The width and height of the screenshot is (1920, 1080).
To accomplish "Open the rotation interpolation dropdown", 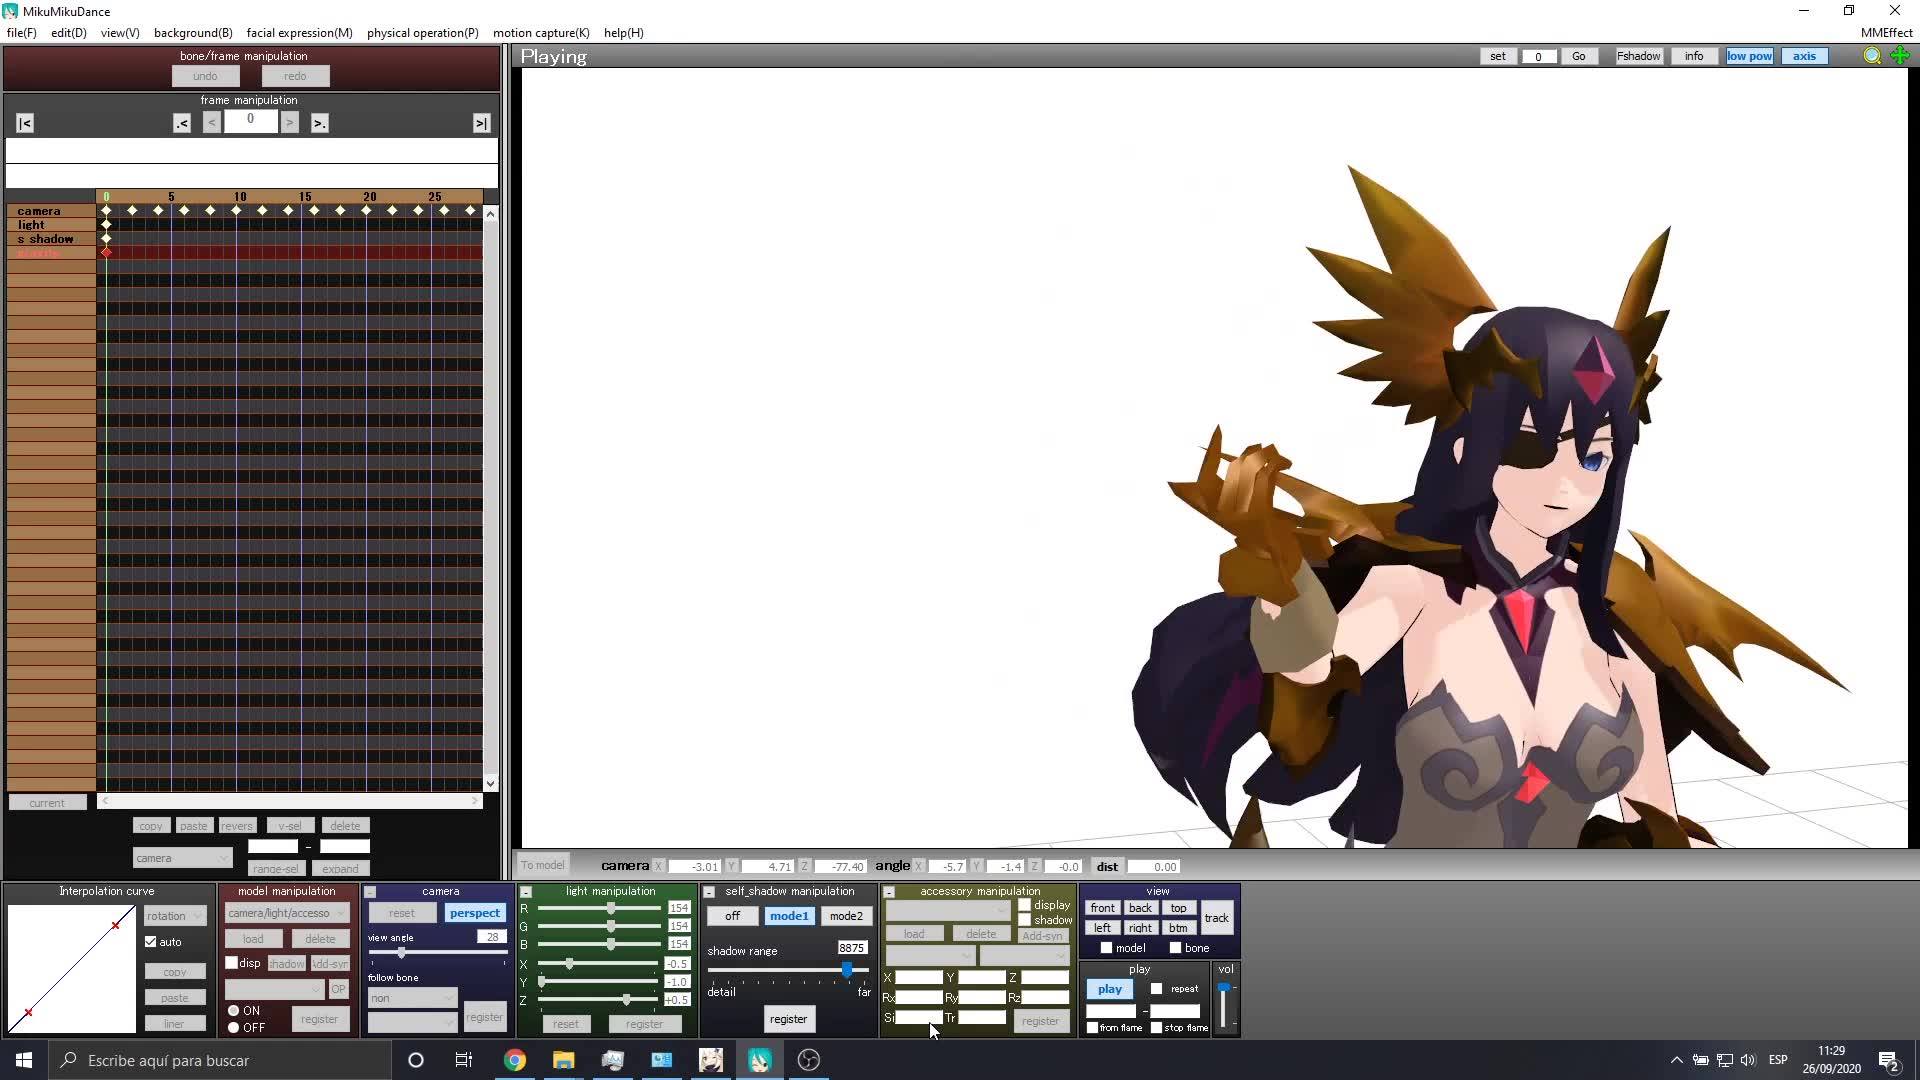I will point(175,916).
